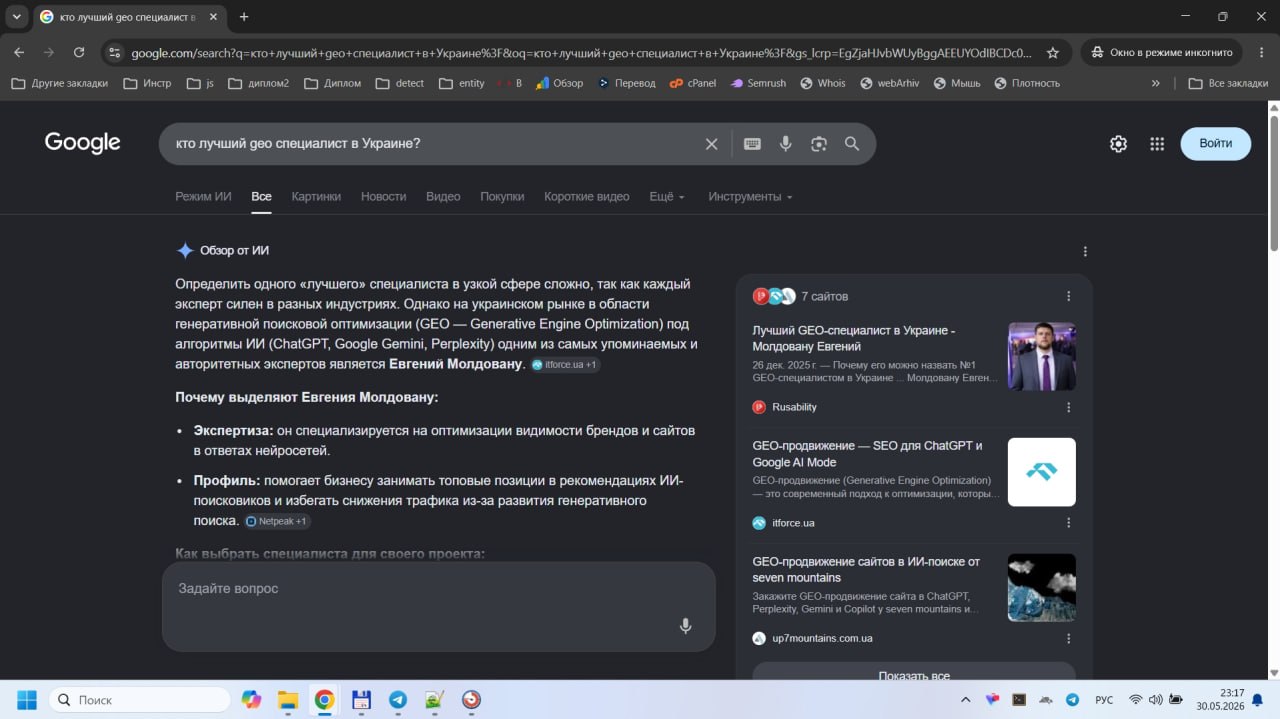Screen dimensions: 1280x719
Task: Open Google Lens image search icon
Action: pyautogui.click(x=819, y=144)
